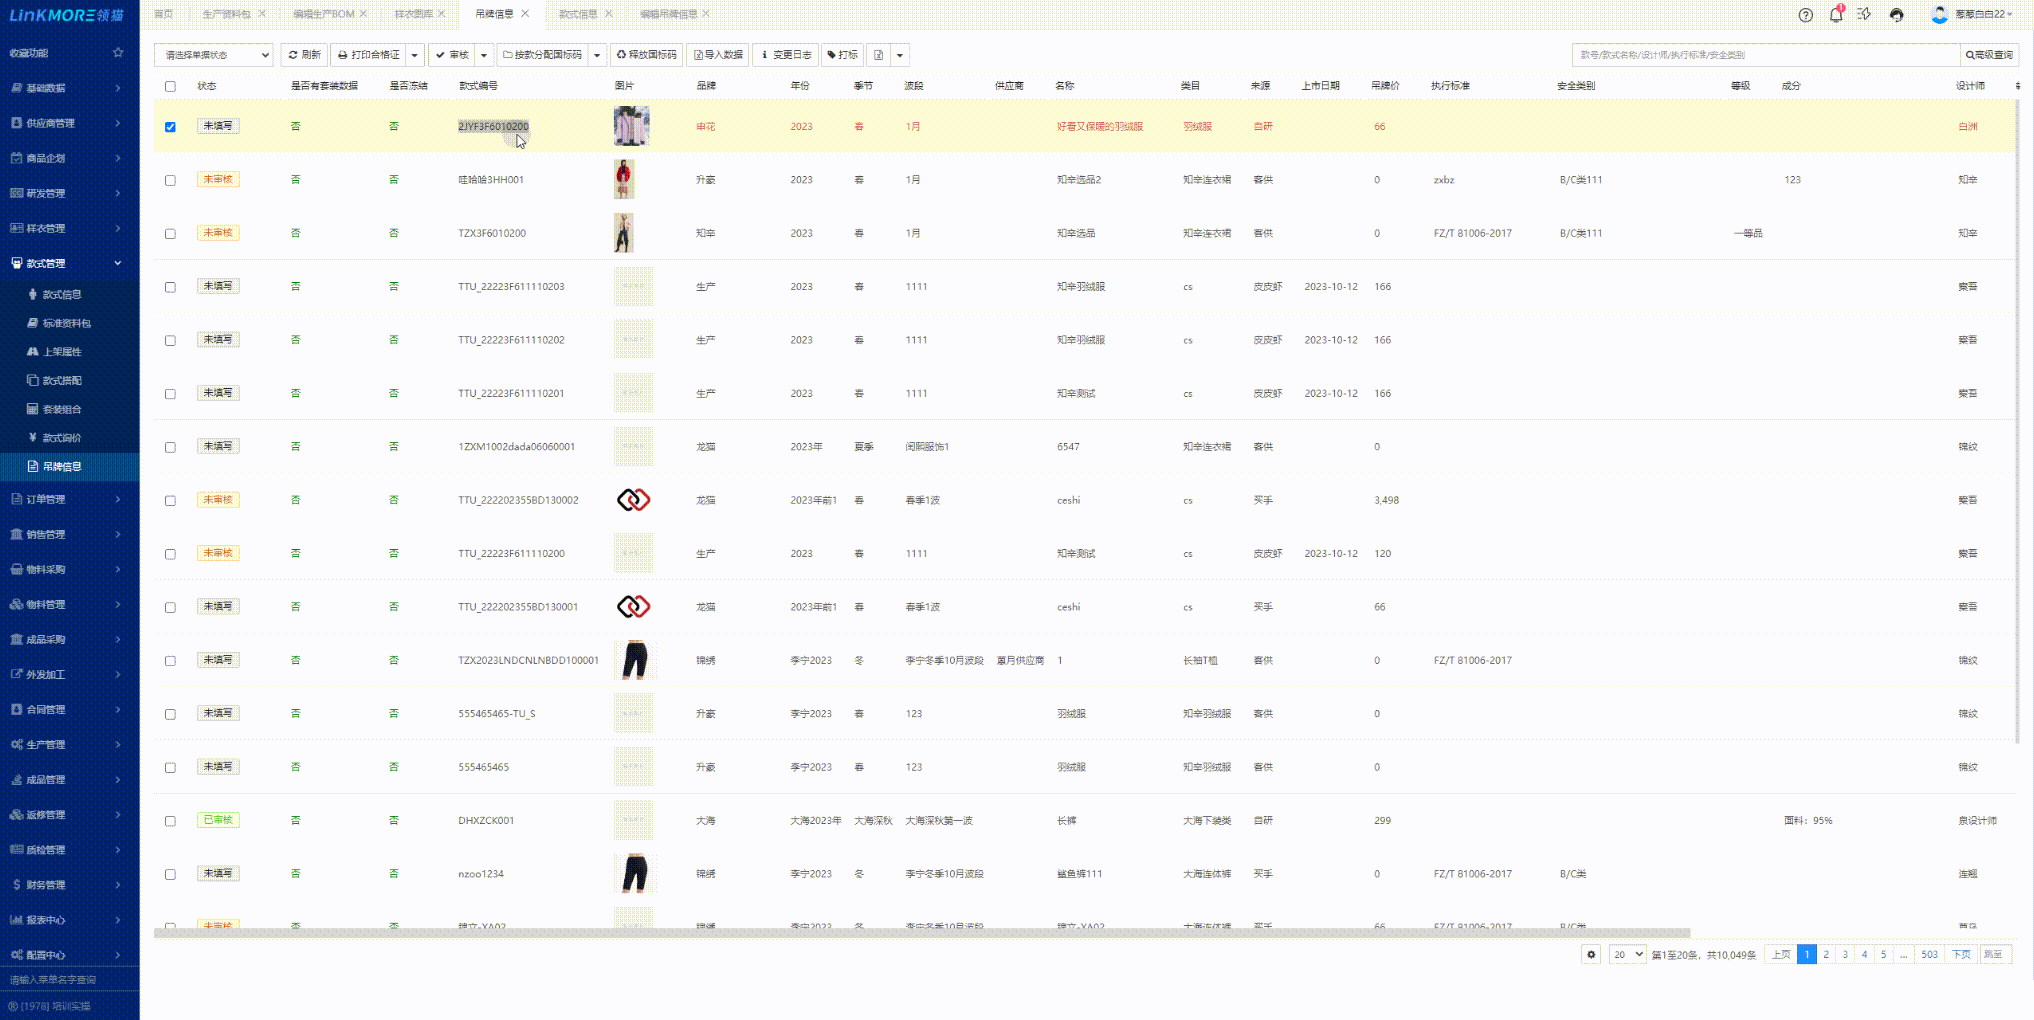Screen dimensions: 2034x1020
Task: Click the horizontal scrollbar under the table
Action: coord(920,932)
